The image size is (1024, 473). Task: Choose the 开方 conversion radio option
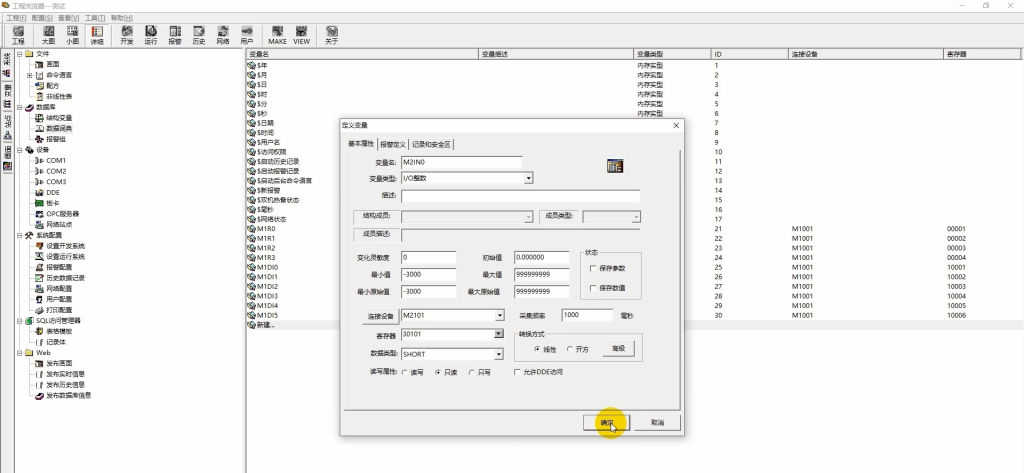pos(569,350)
